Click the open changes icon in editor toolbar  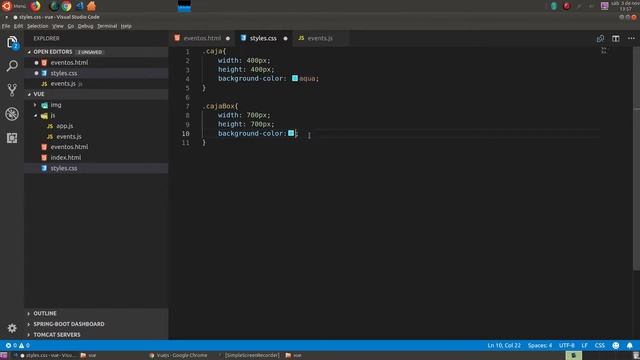point(600,38)
